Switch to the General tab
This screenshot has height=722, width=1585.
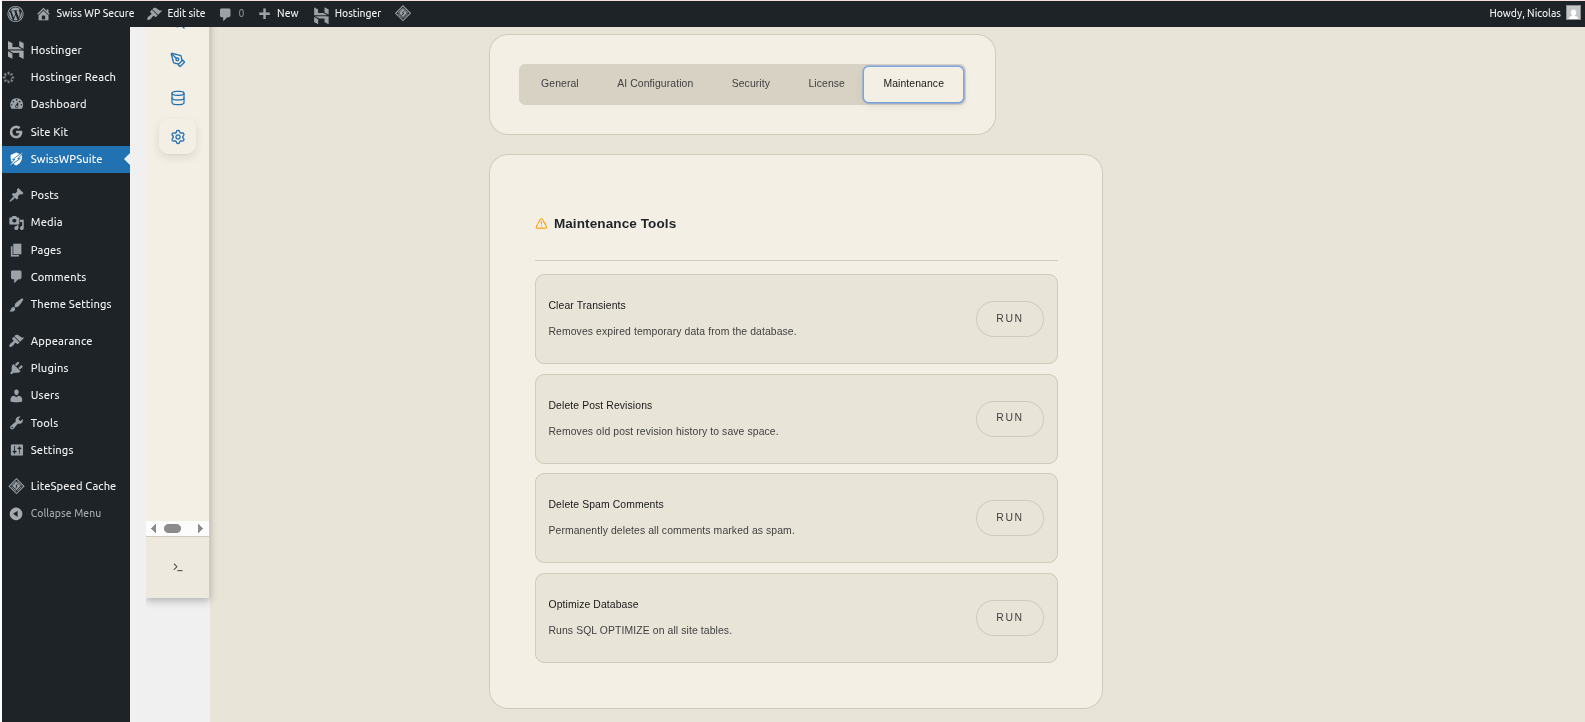[x=559, y=84]
